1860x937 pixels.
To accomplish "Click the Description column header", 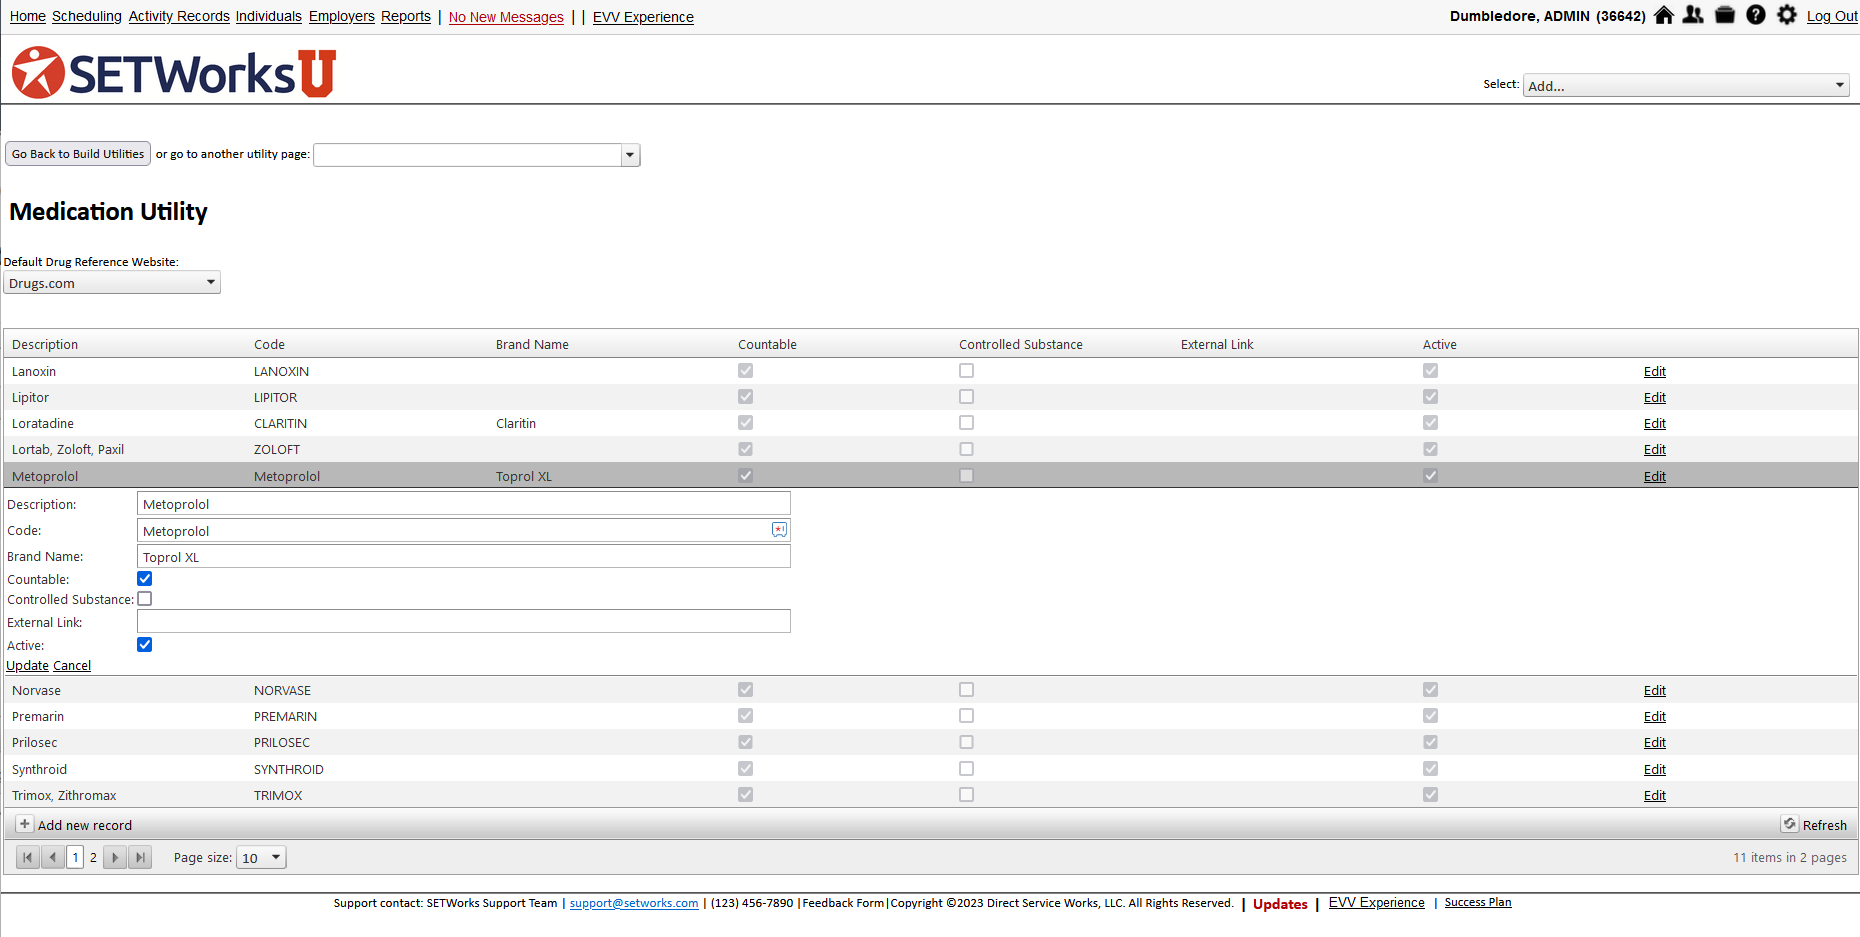I will pos(45,345).
